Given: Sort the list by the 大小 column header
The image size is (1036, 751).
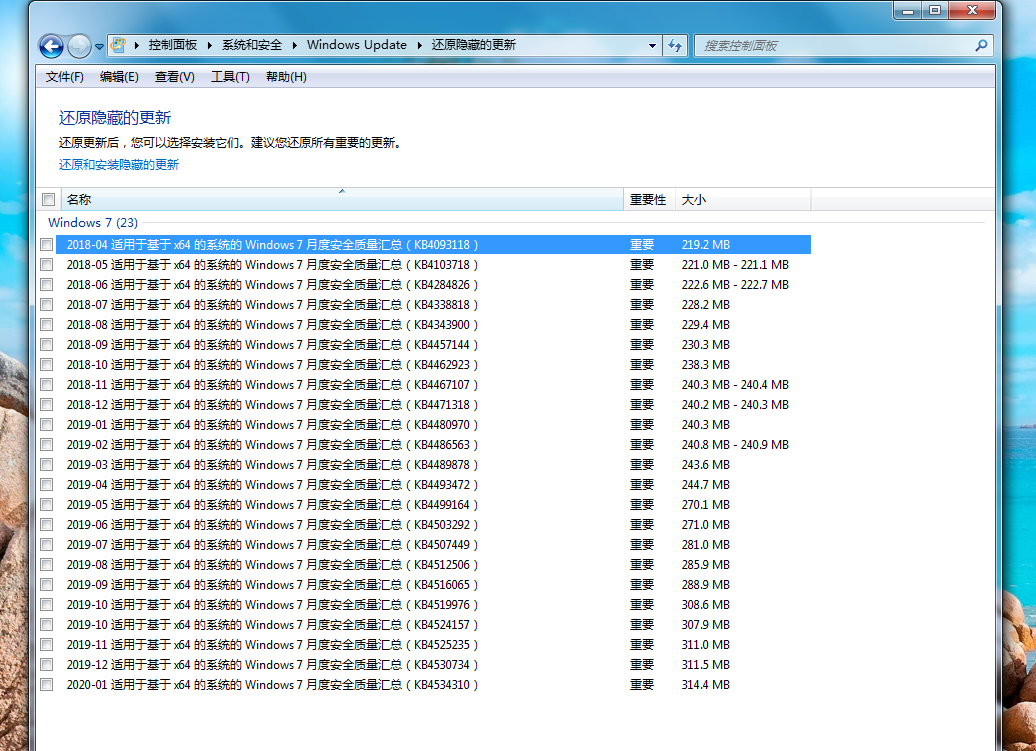Looking at the screenshot, I should coord(693,200).
